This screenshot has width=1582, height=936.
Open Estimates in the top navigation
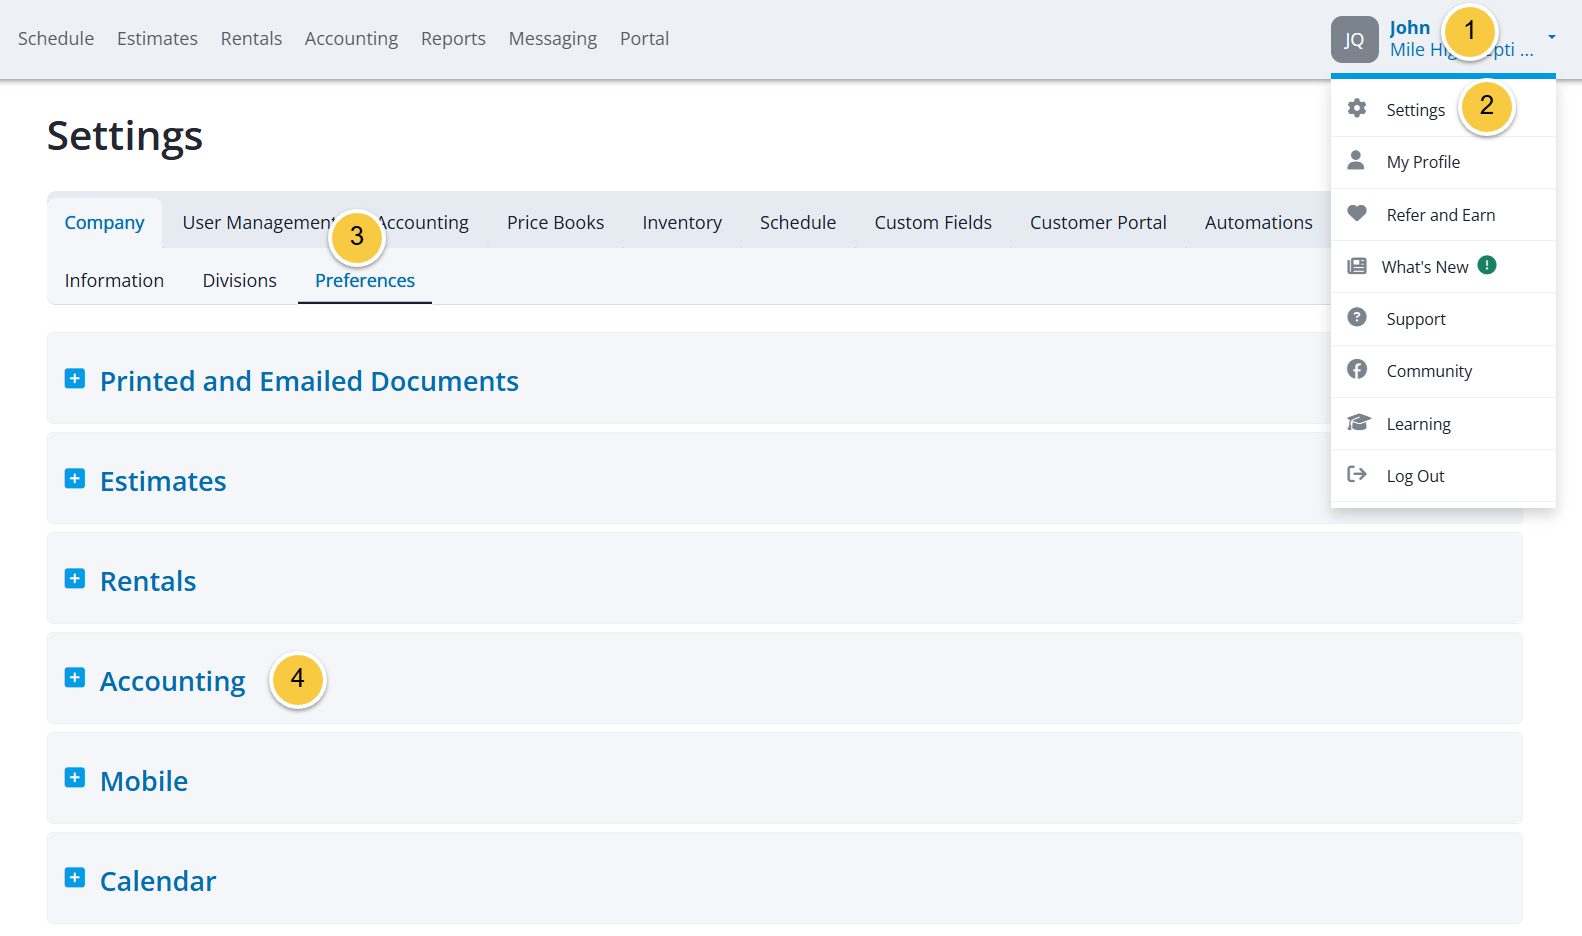tap(157, 38)
